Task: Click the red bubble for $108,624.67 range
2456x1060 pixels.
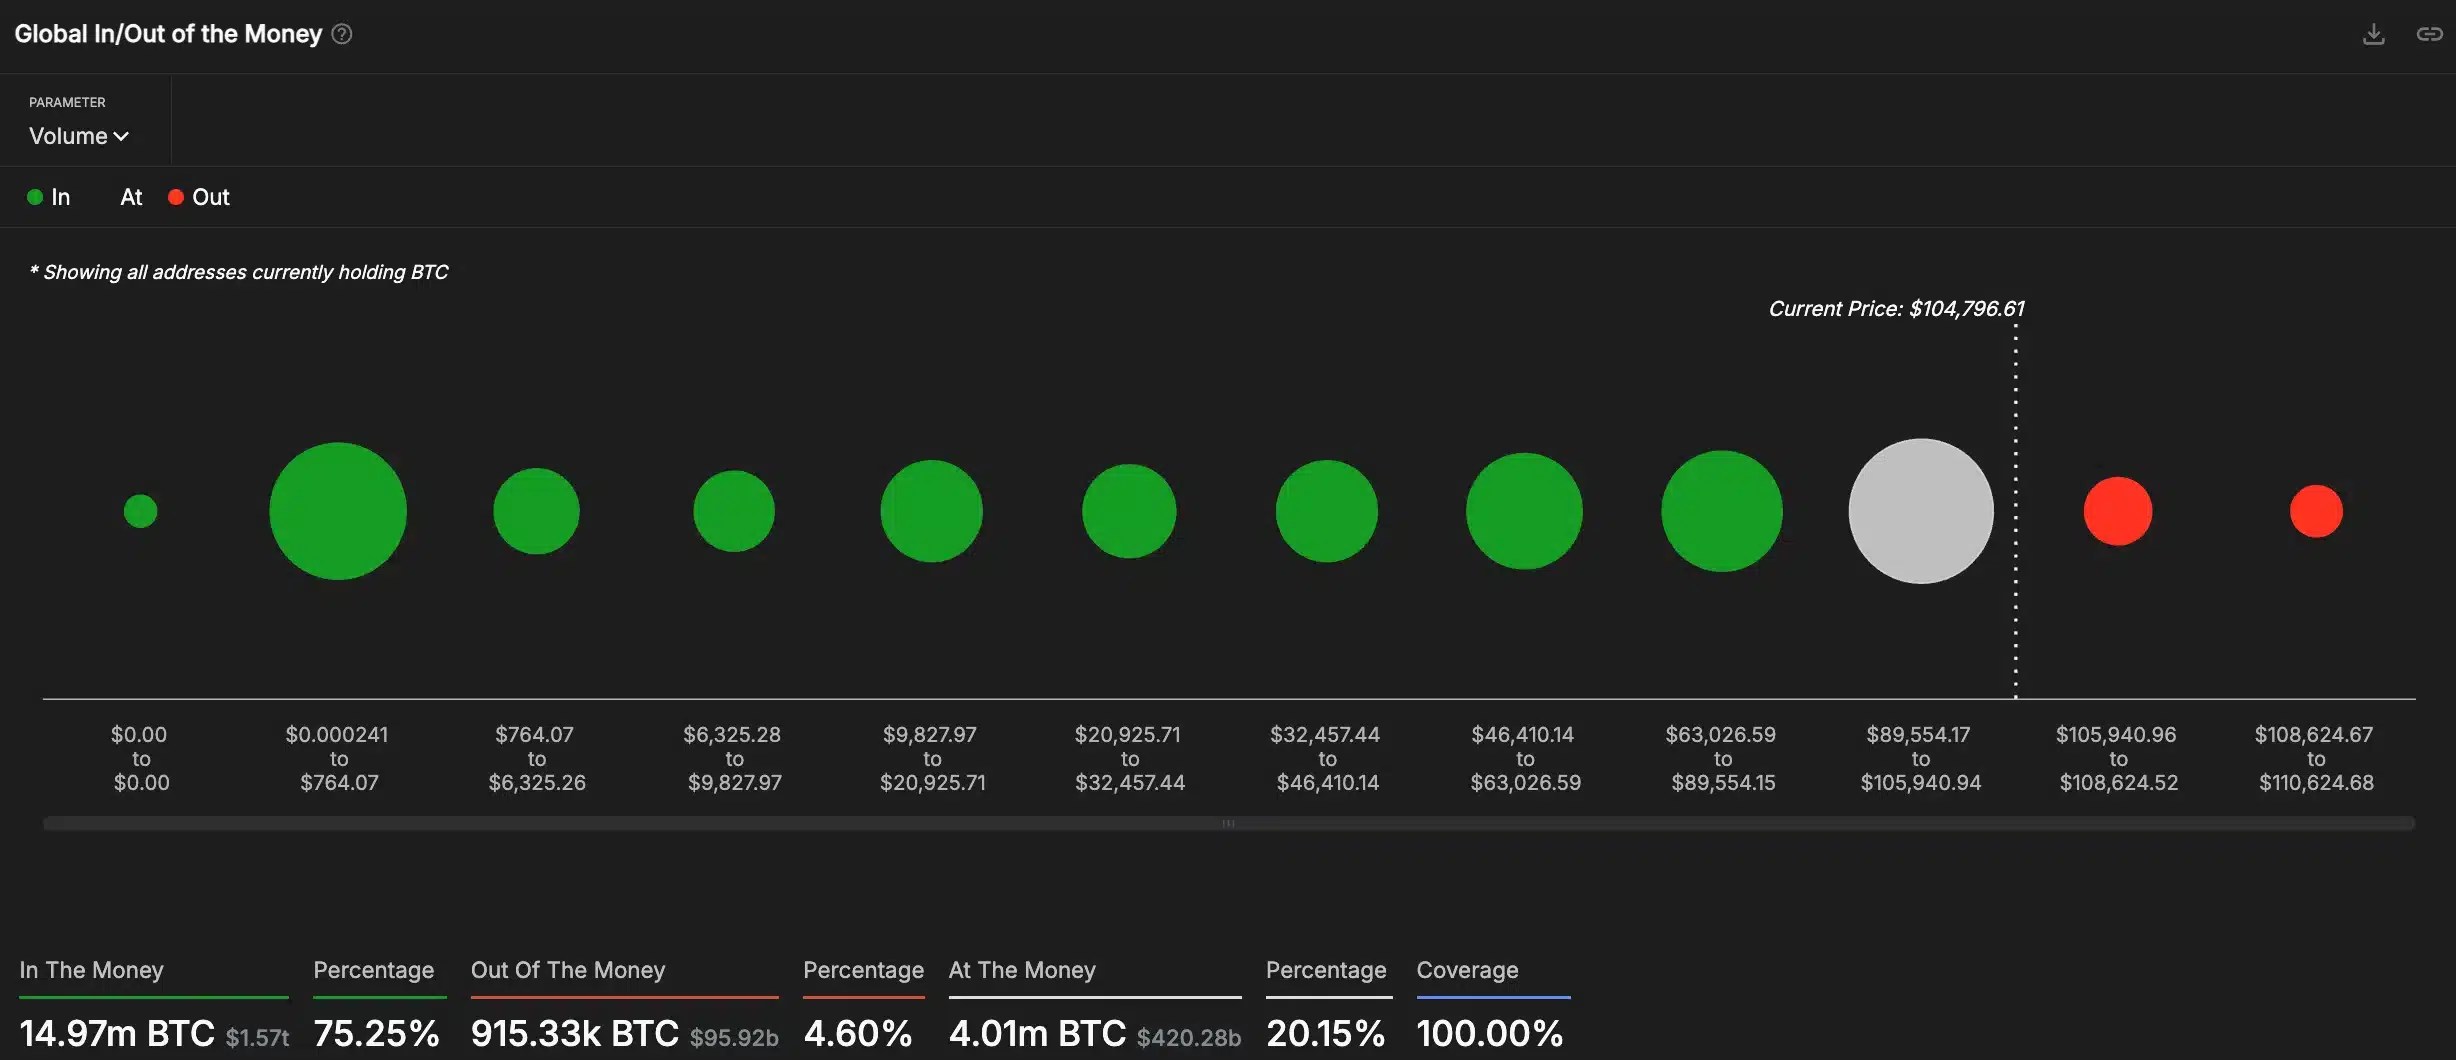Action: tap(2316, 511)
